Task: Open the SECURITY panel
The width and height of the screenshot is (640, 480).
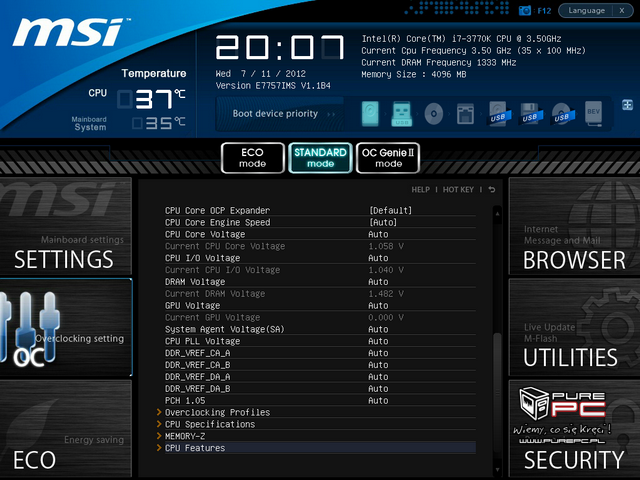Action: (574, 429)
